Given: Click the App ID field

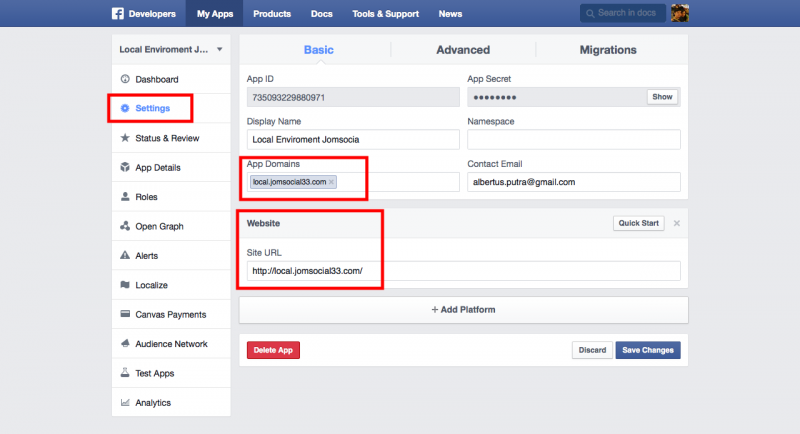Looking at the screenshot, I should [353, 97].
